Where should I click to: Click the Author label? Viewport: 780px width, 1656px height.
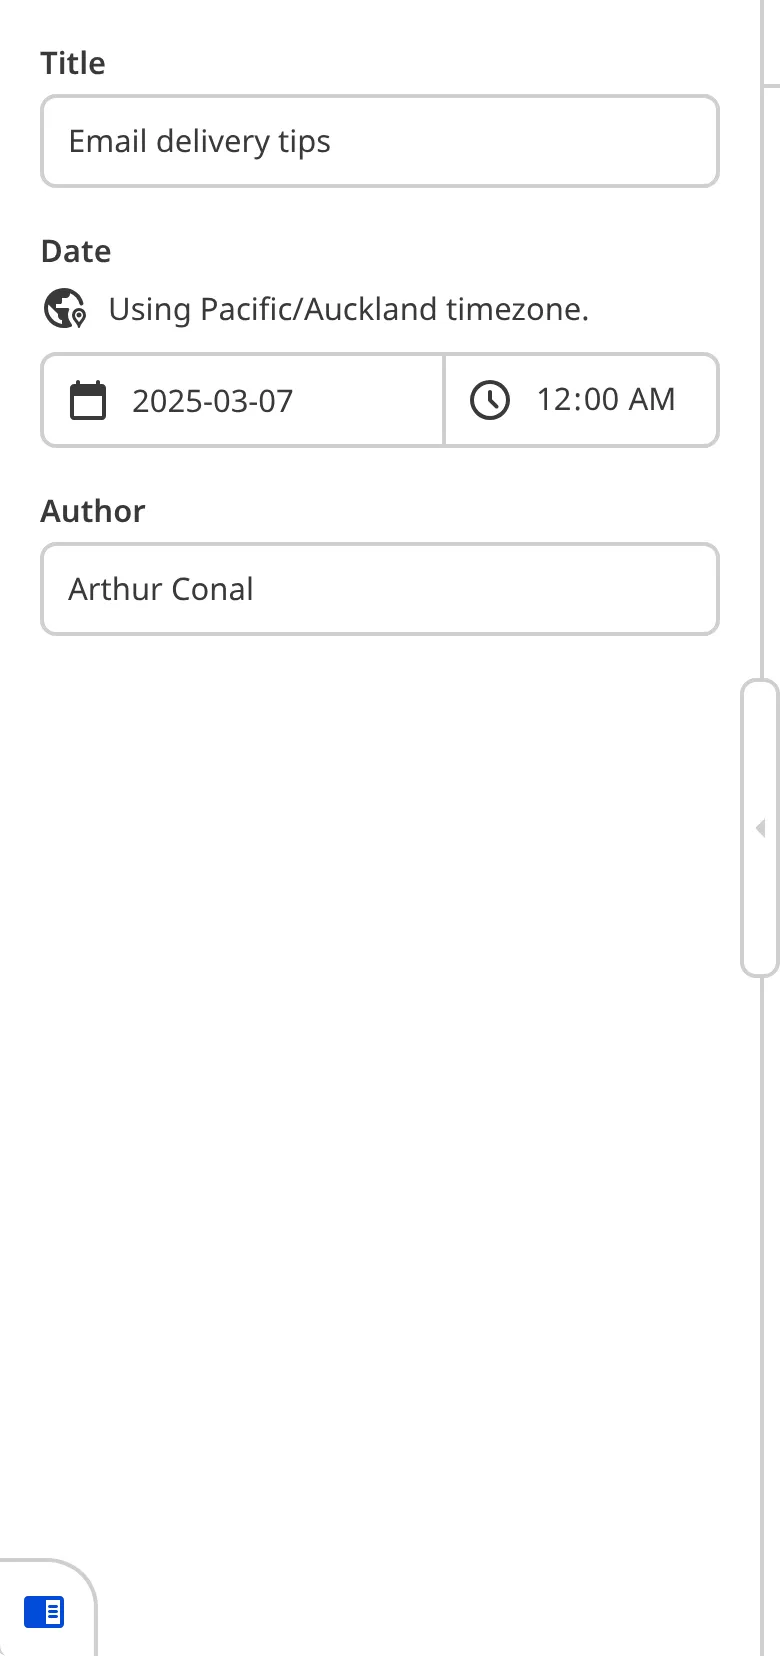click(x=93, y=511)
